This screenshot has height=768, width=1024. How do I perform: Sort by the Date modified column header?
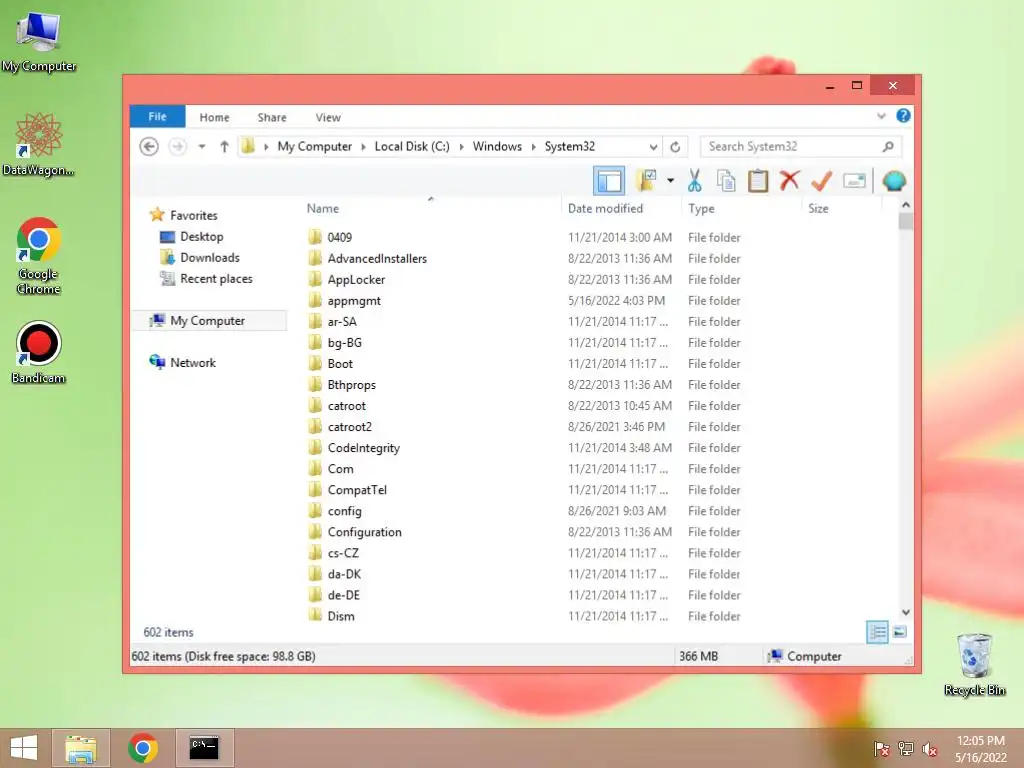tap(605, 208)
